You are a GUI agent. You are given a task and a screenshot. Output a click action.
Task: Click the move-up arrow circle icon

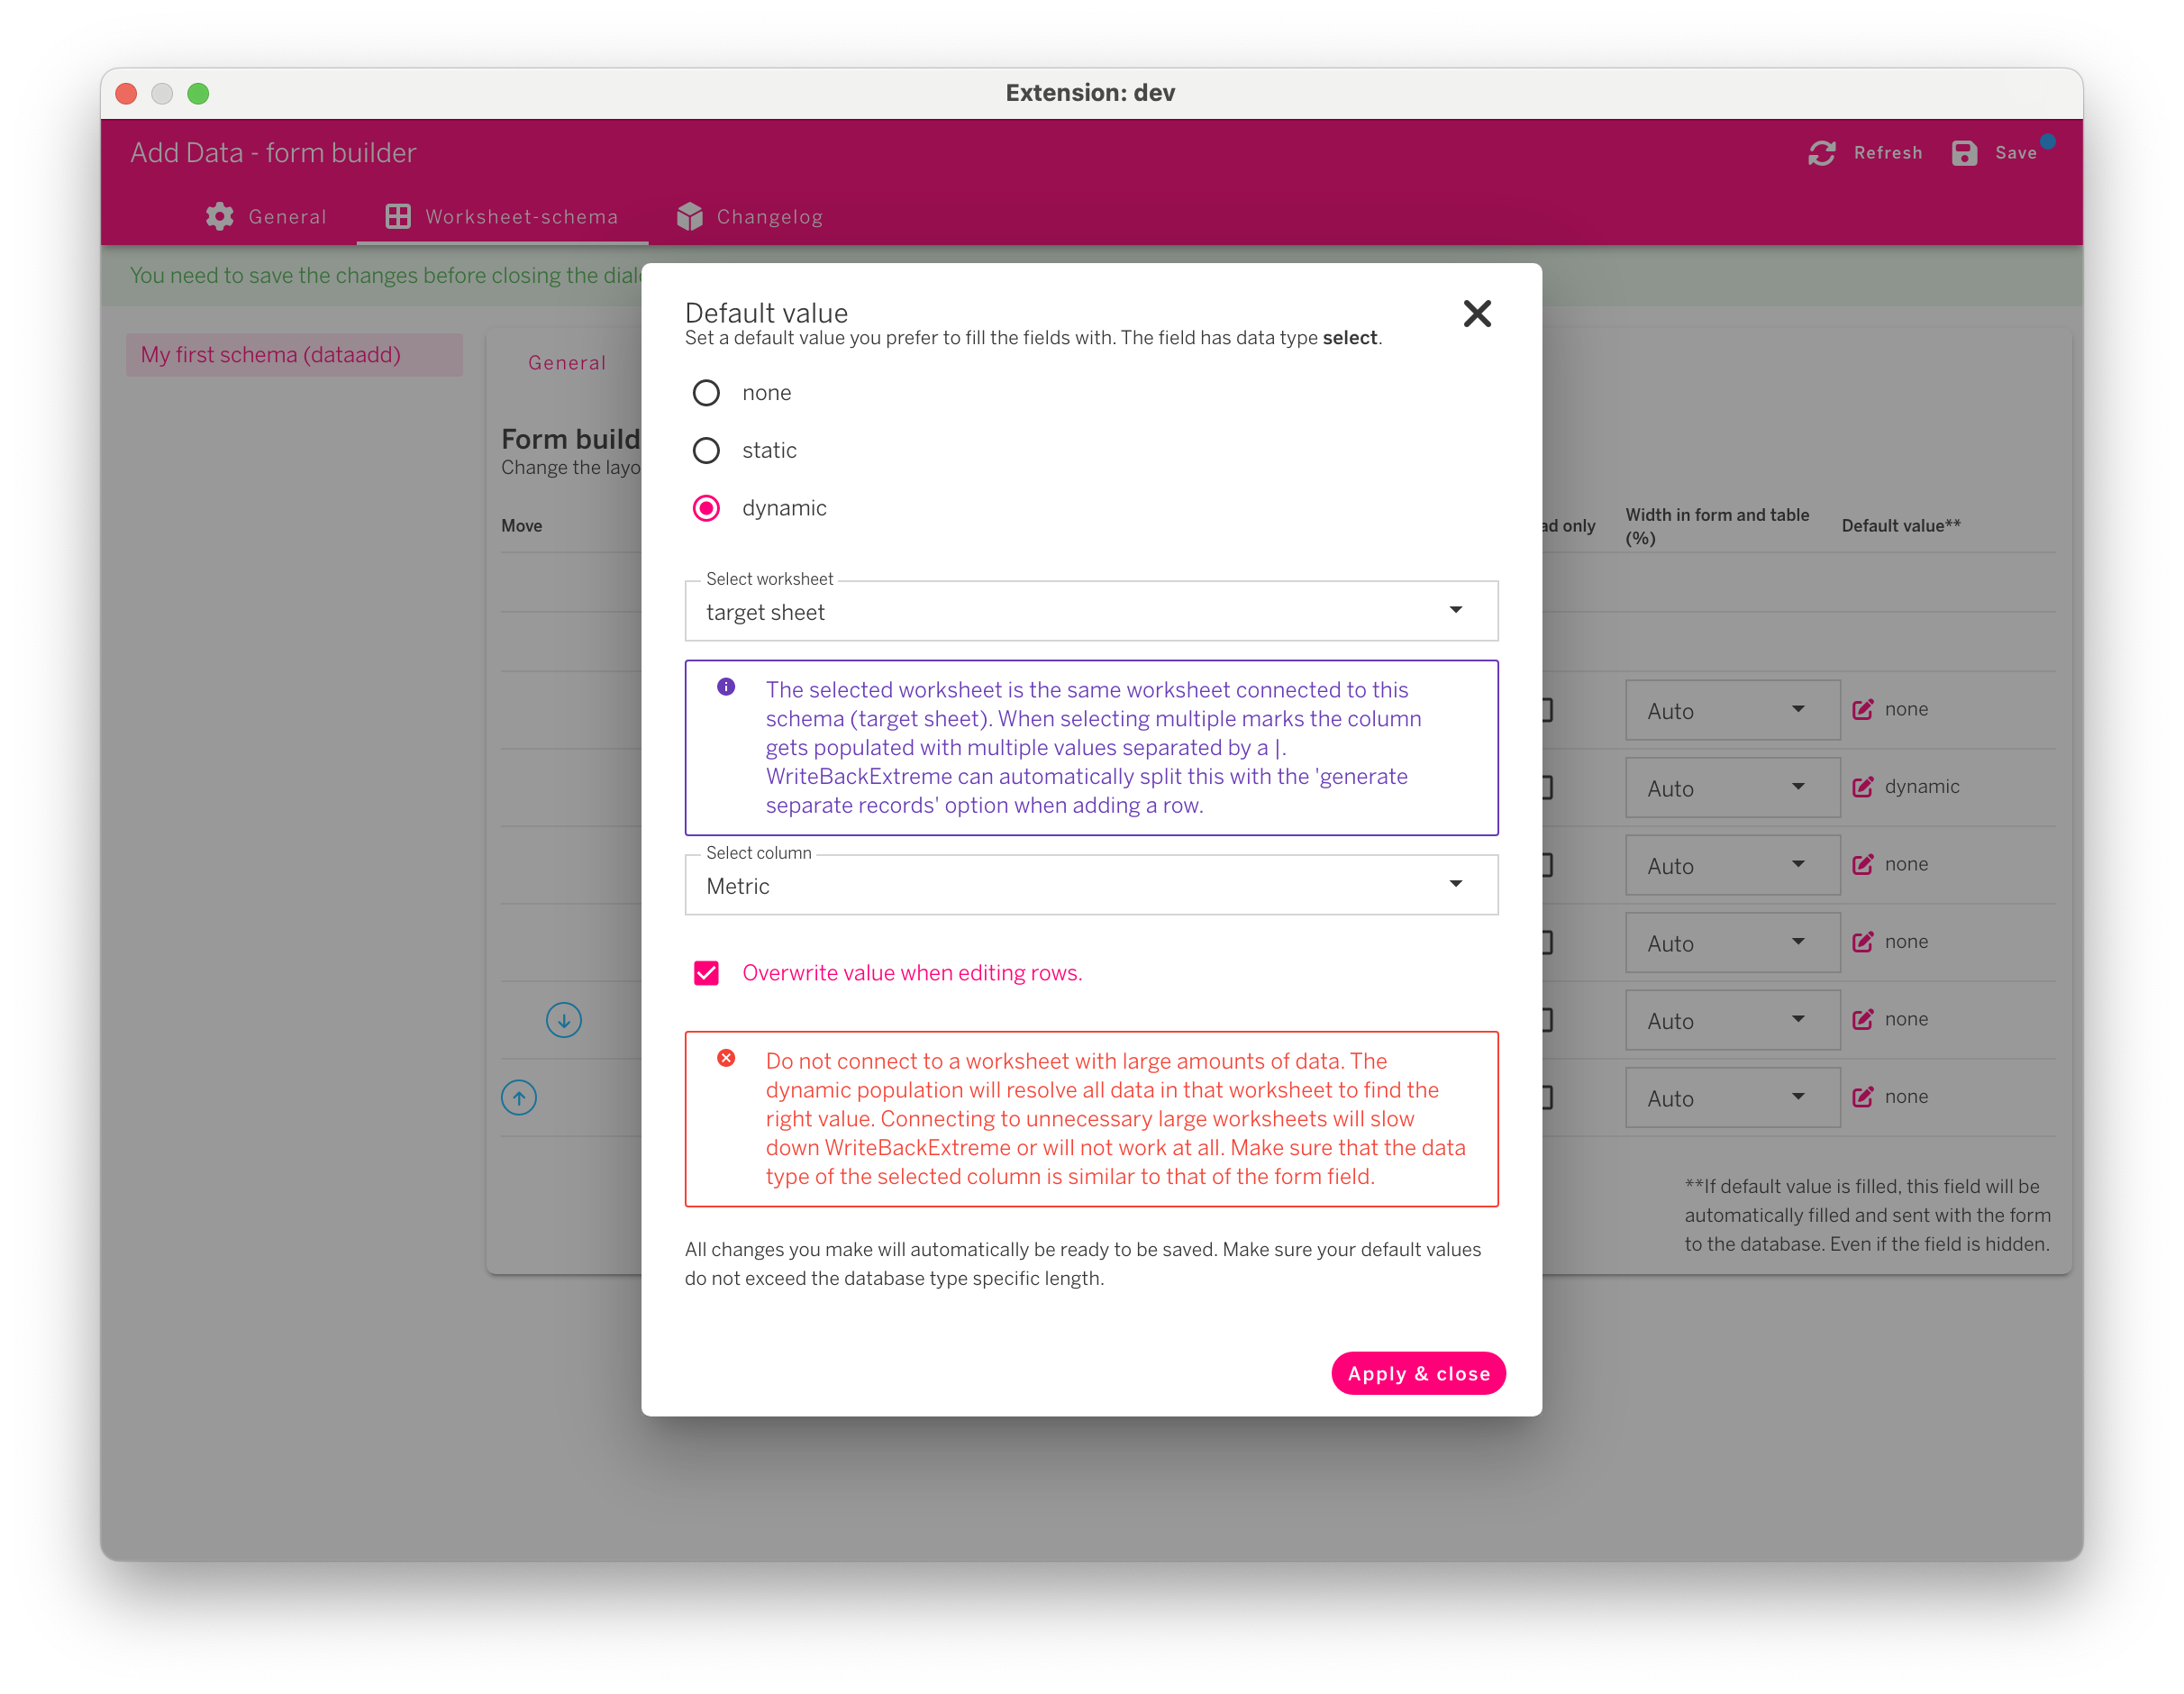pyautogui.click(x=519, y=1098)
